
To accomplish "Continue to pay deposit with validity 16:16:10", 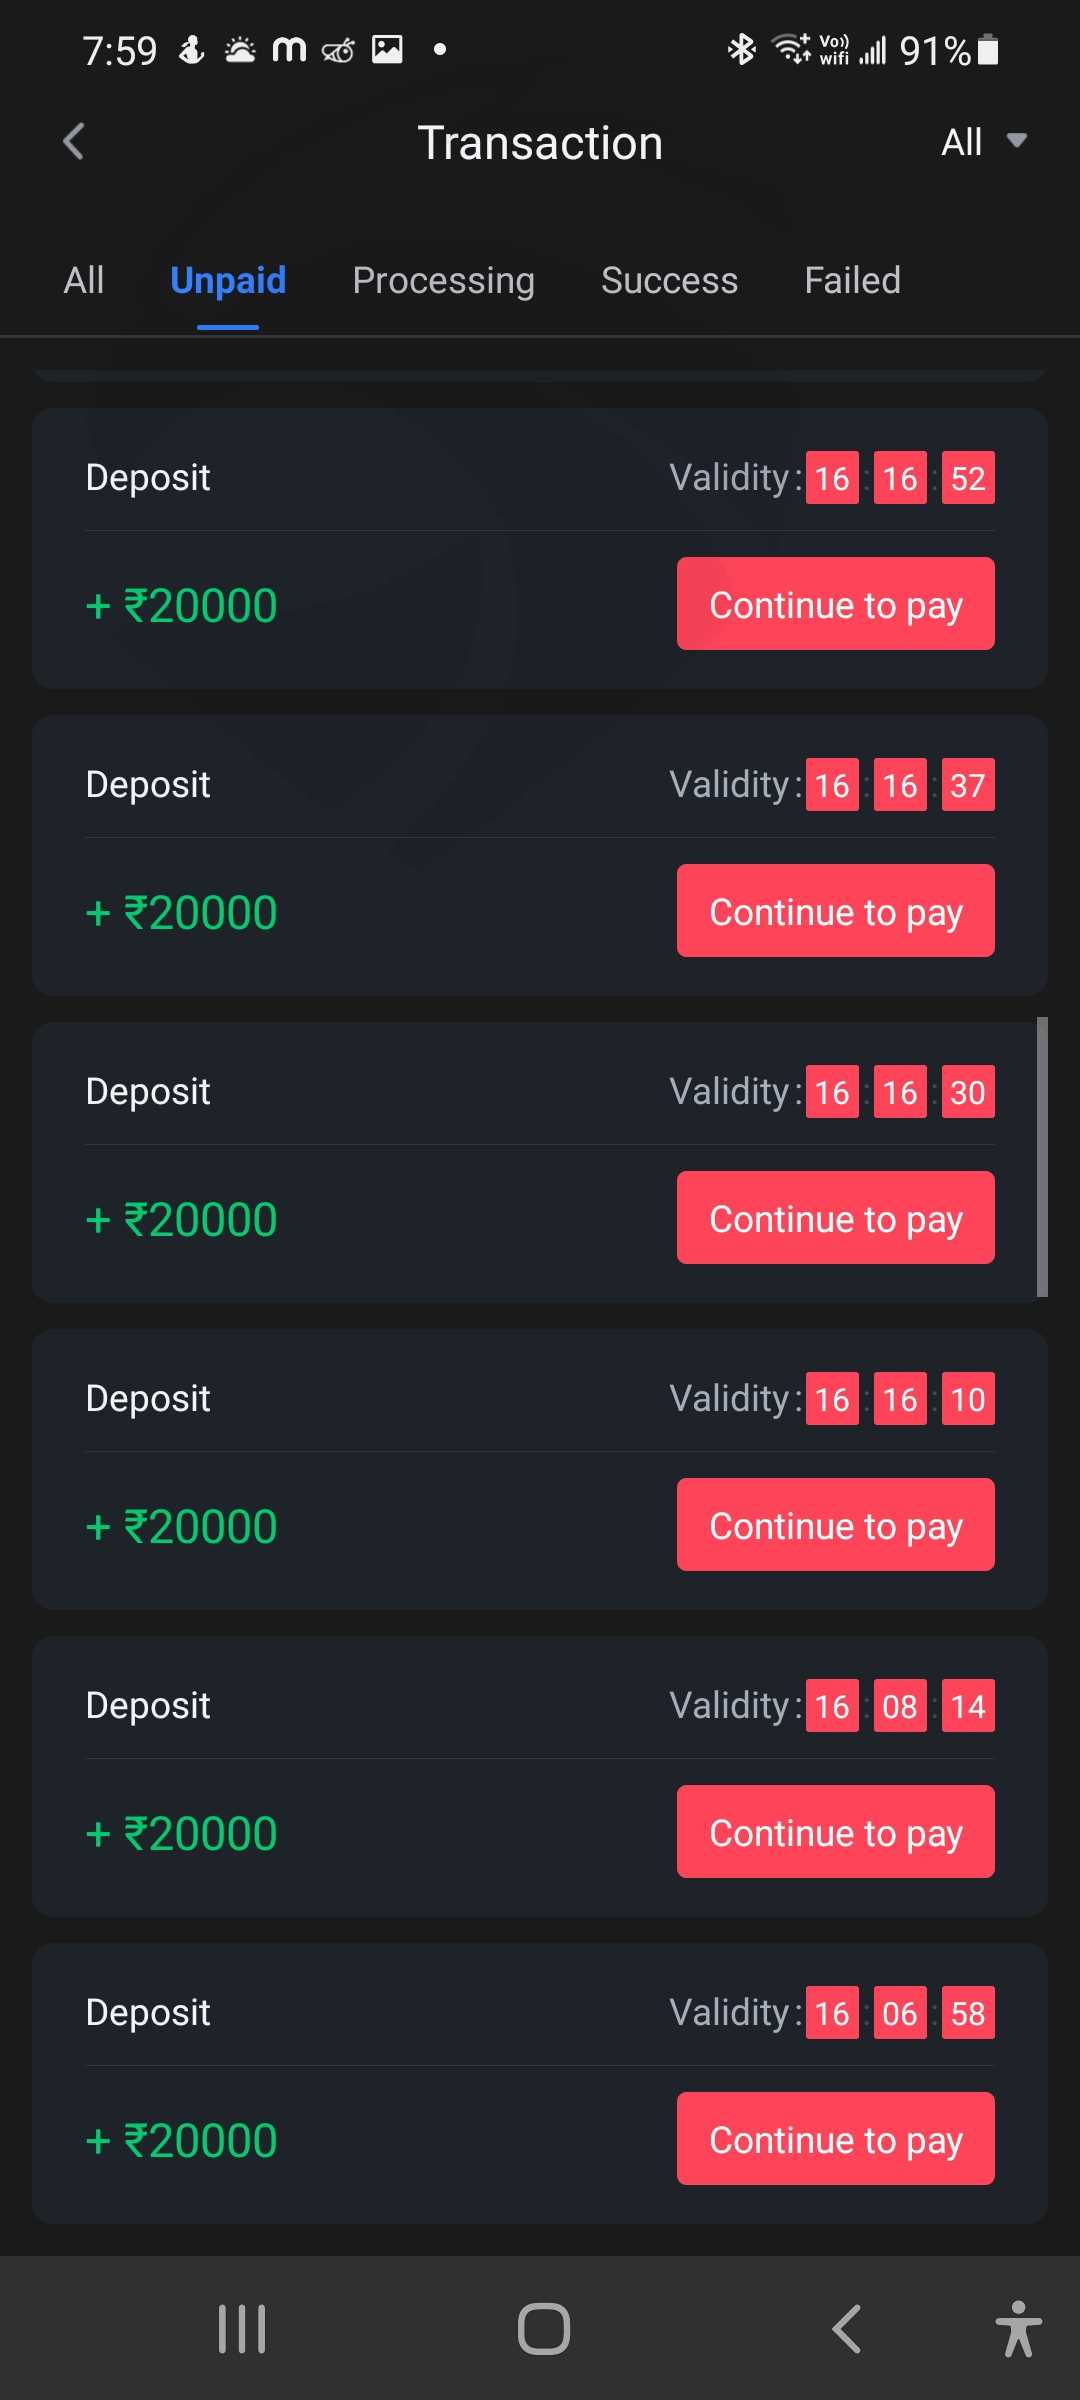I will (x=835, y=1525).
